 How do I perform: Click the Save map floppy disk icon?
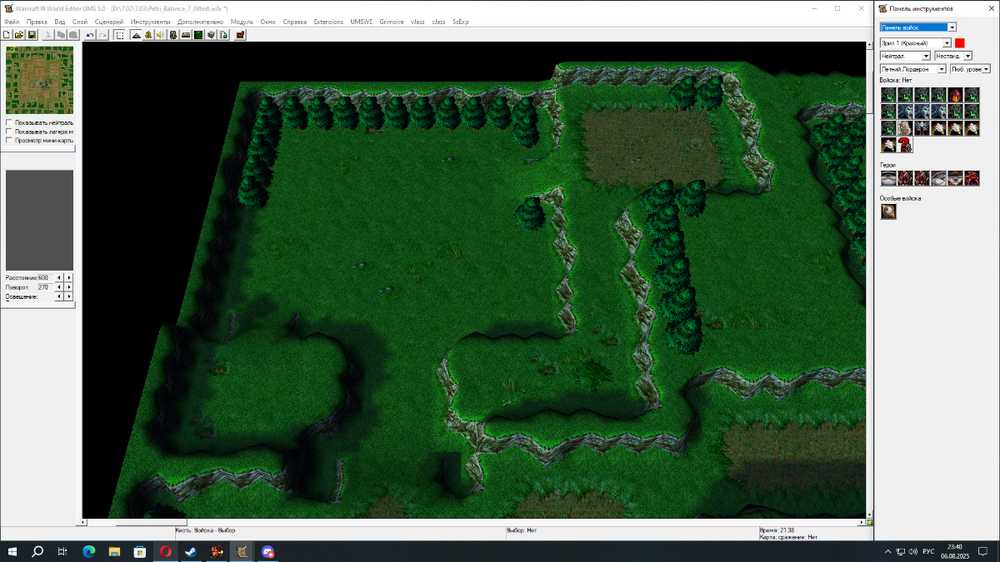[x=32, y=35]
